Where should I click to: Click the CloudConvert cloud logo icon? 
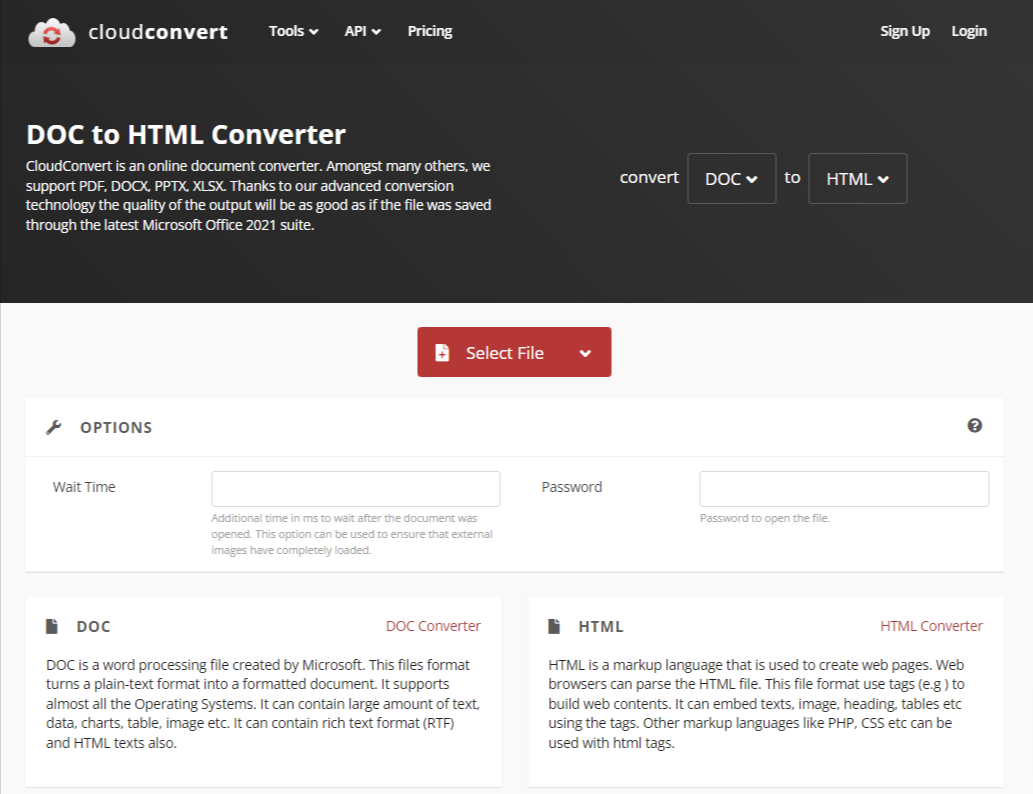tap(52, 32)
